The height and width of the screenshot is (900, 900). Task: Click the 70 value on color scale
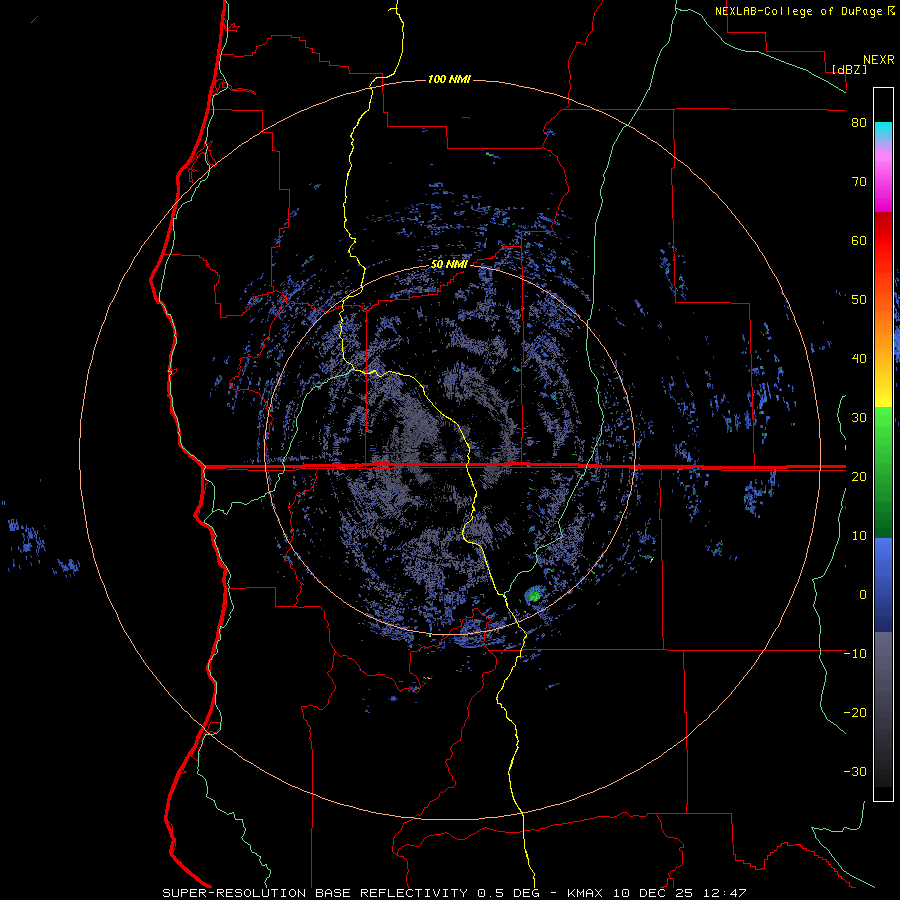pyautogui.click(x=859, y=182)
